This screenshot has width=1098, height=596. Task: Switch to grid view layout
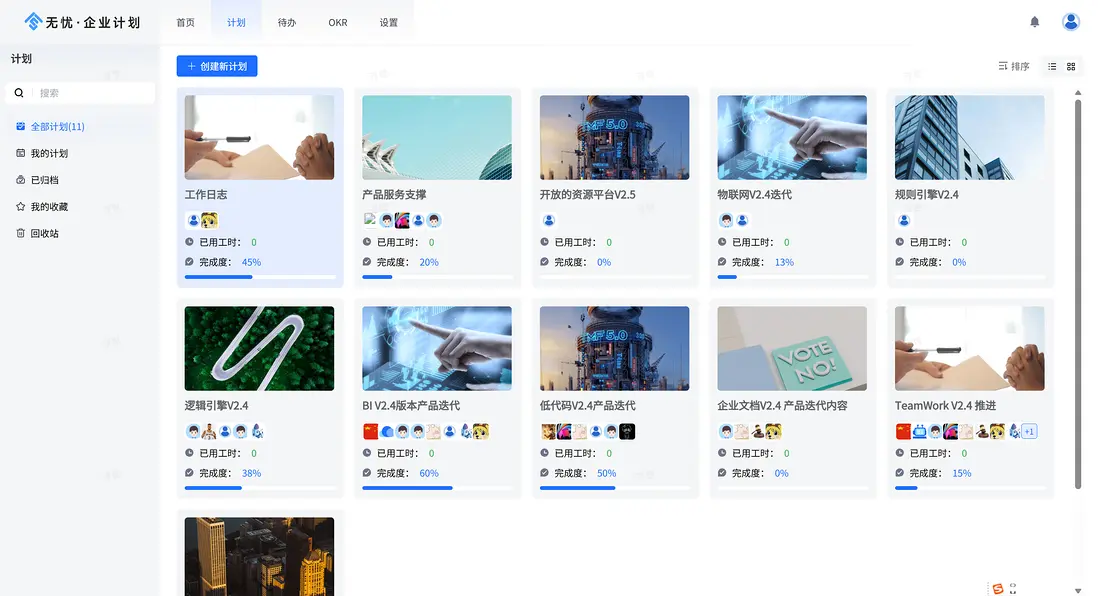pyautogui.click(x=1073, y=66)
